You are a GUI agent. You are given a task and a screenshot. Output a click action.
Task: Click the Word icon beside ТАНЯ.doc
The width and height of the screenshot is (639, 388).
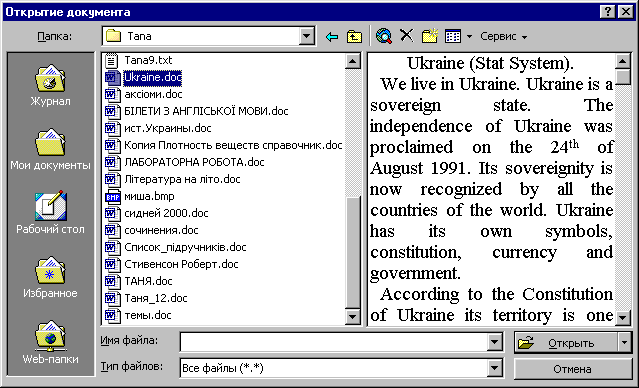coord(112,282)
